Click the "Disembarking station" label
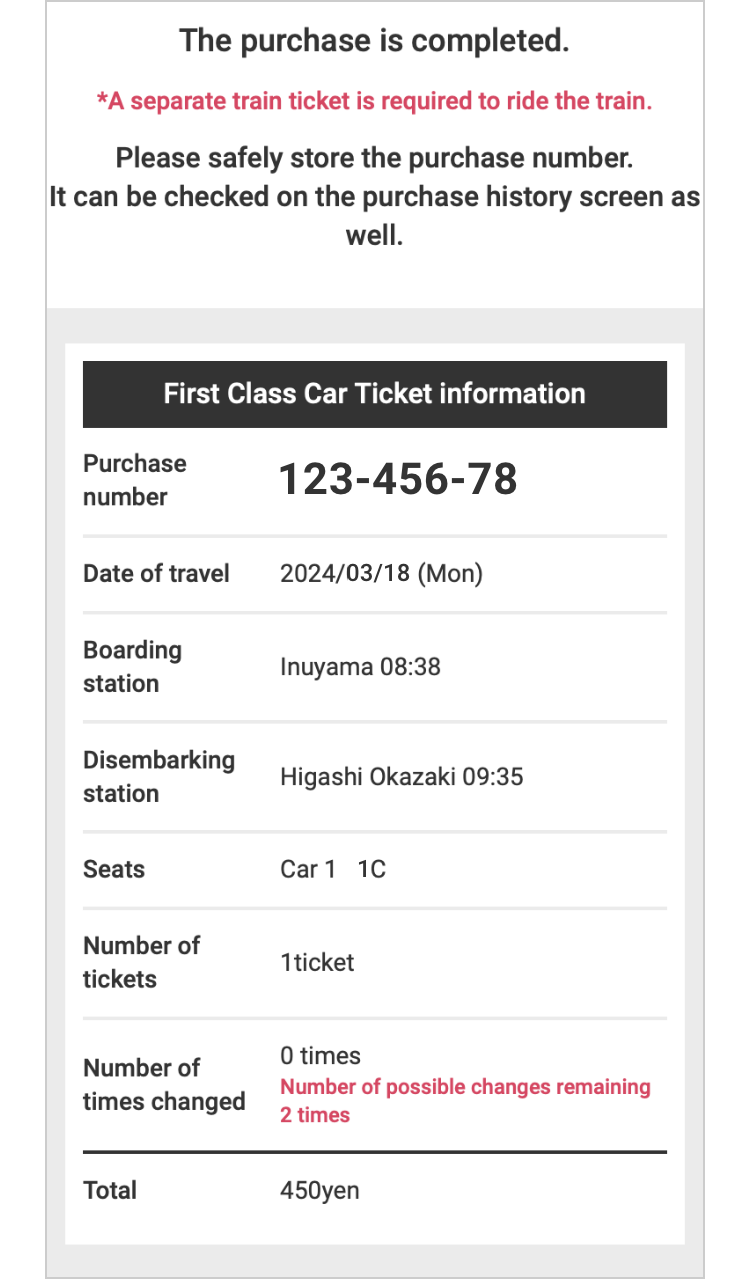The image size is (750, 1279). (x=158, y=776)
